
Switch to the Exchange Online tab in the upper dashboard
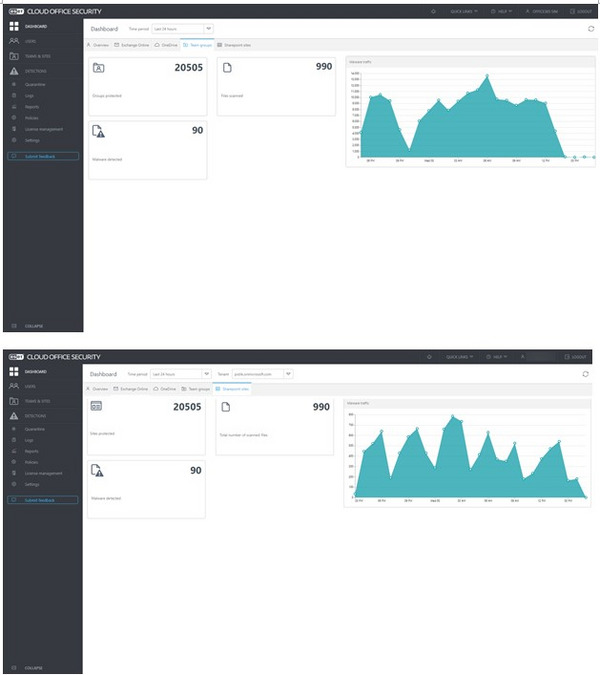tap(131, 45)
